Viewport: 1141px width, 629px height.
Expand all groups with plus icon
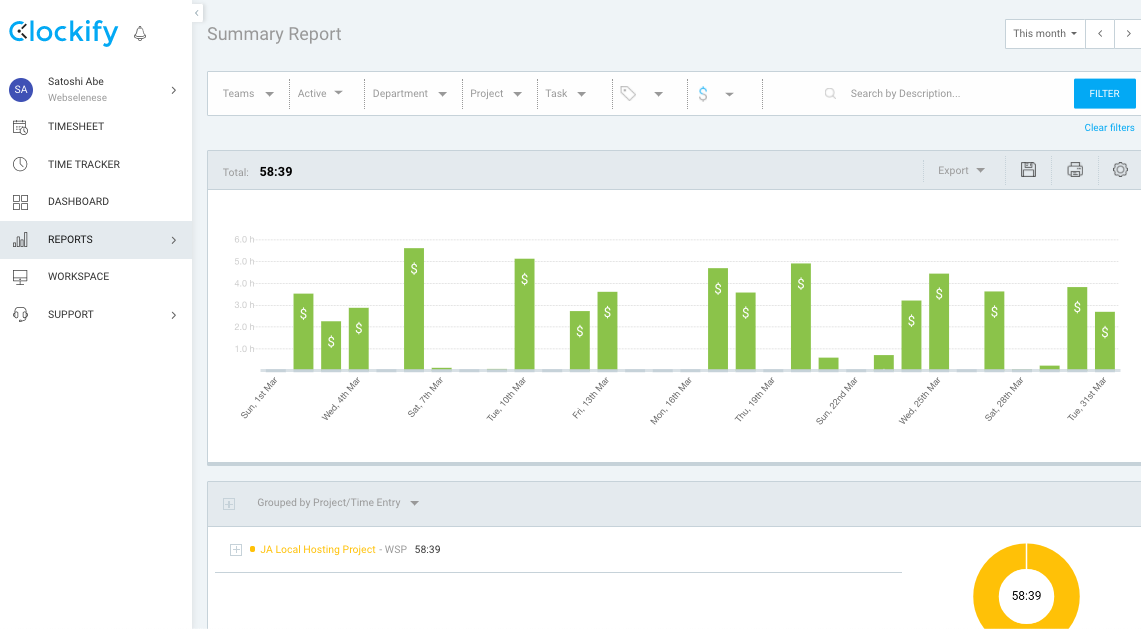click(229, 504)
